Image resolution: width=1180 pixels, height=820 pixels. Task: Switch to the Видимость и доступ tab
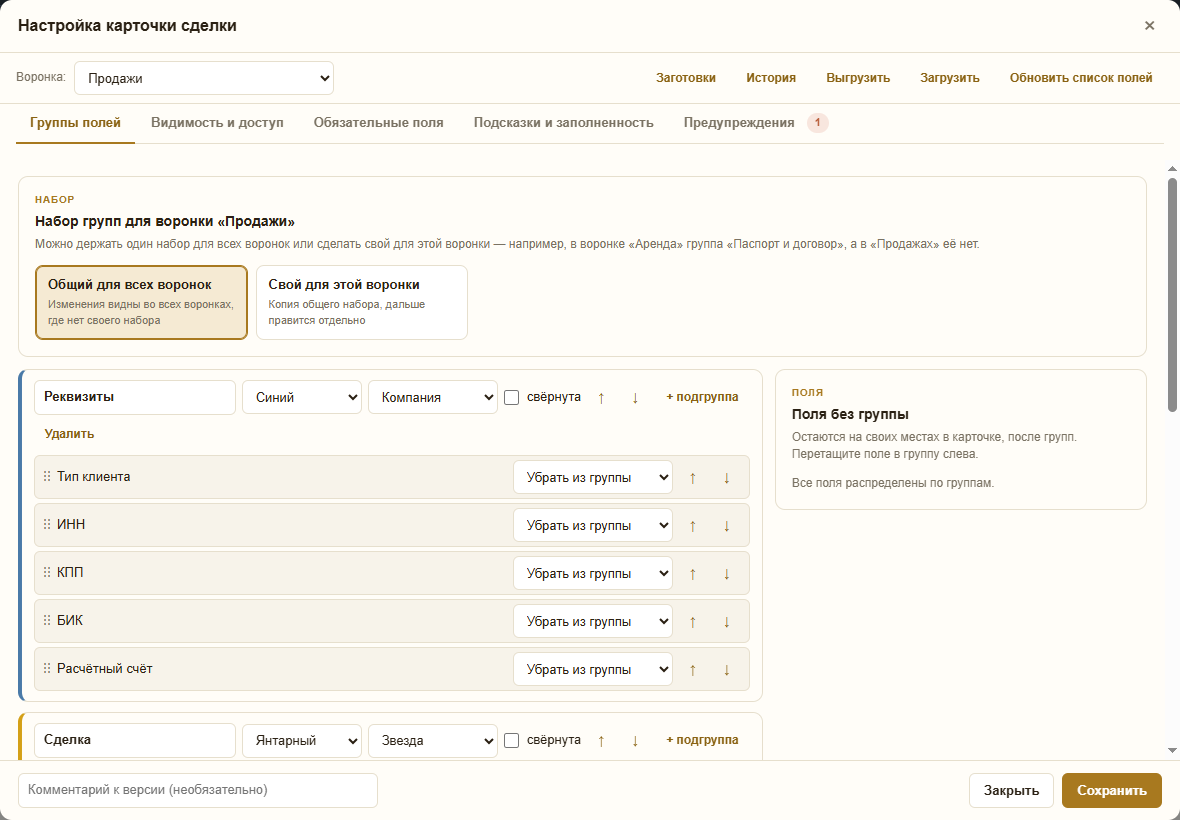tap(217, 123)
